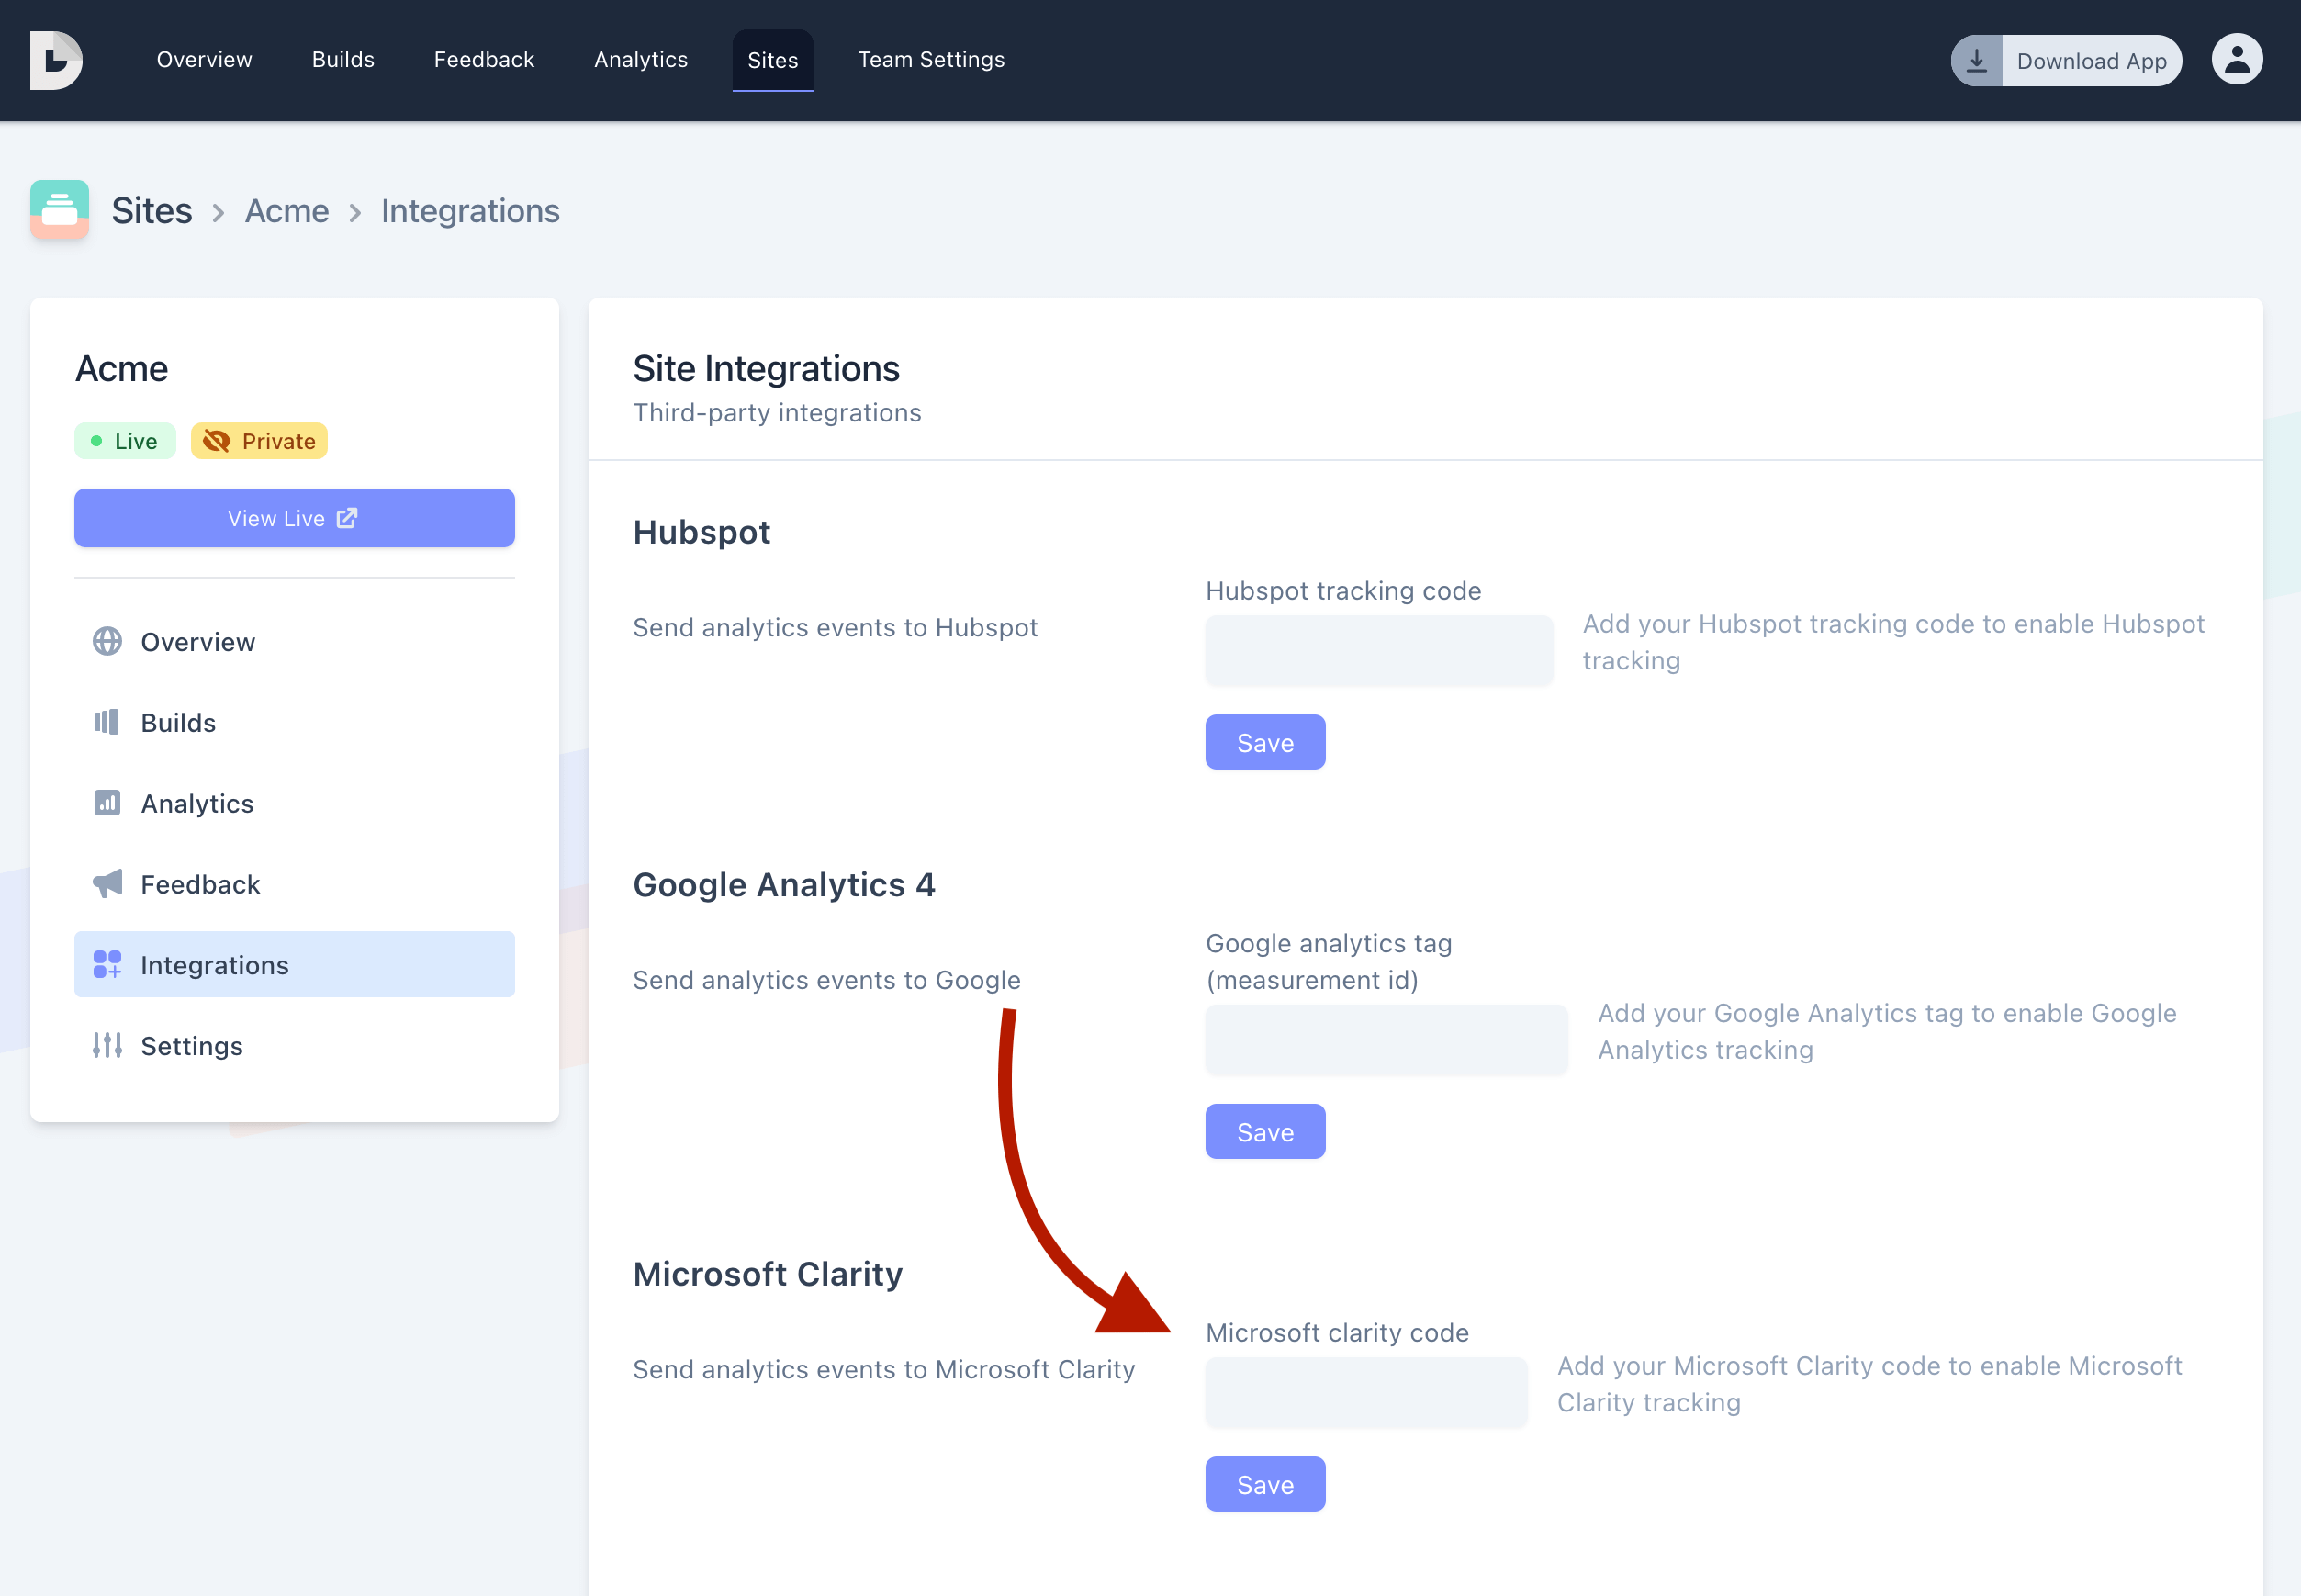Open the Sites tab in top navigation
2301x1596 pixels.
click(772, 60)
